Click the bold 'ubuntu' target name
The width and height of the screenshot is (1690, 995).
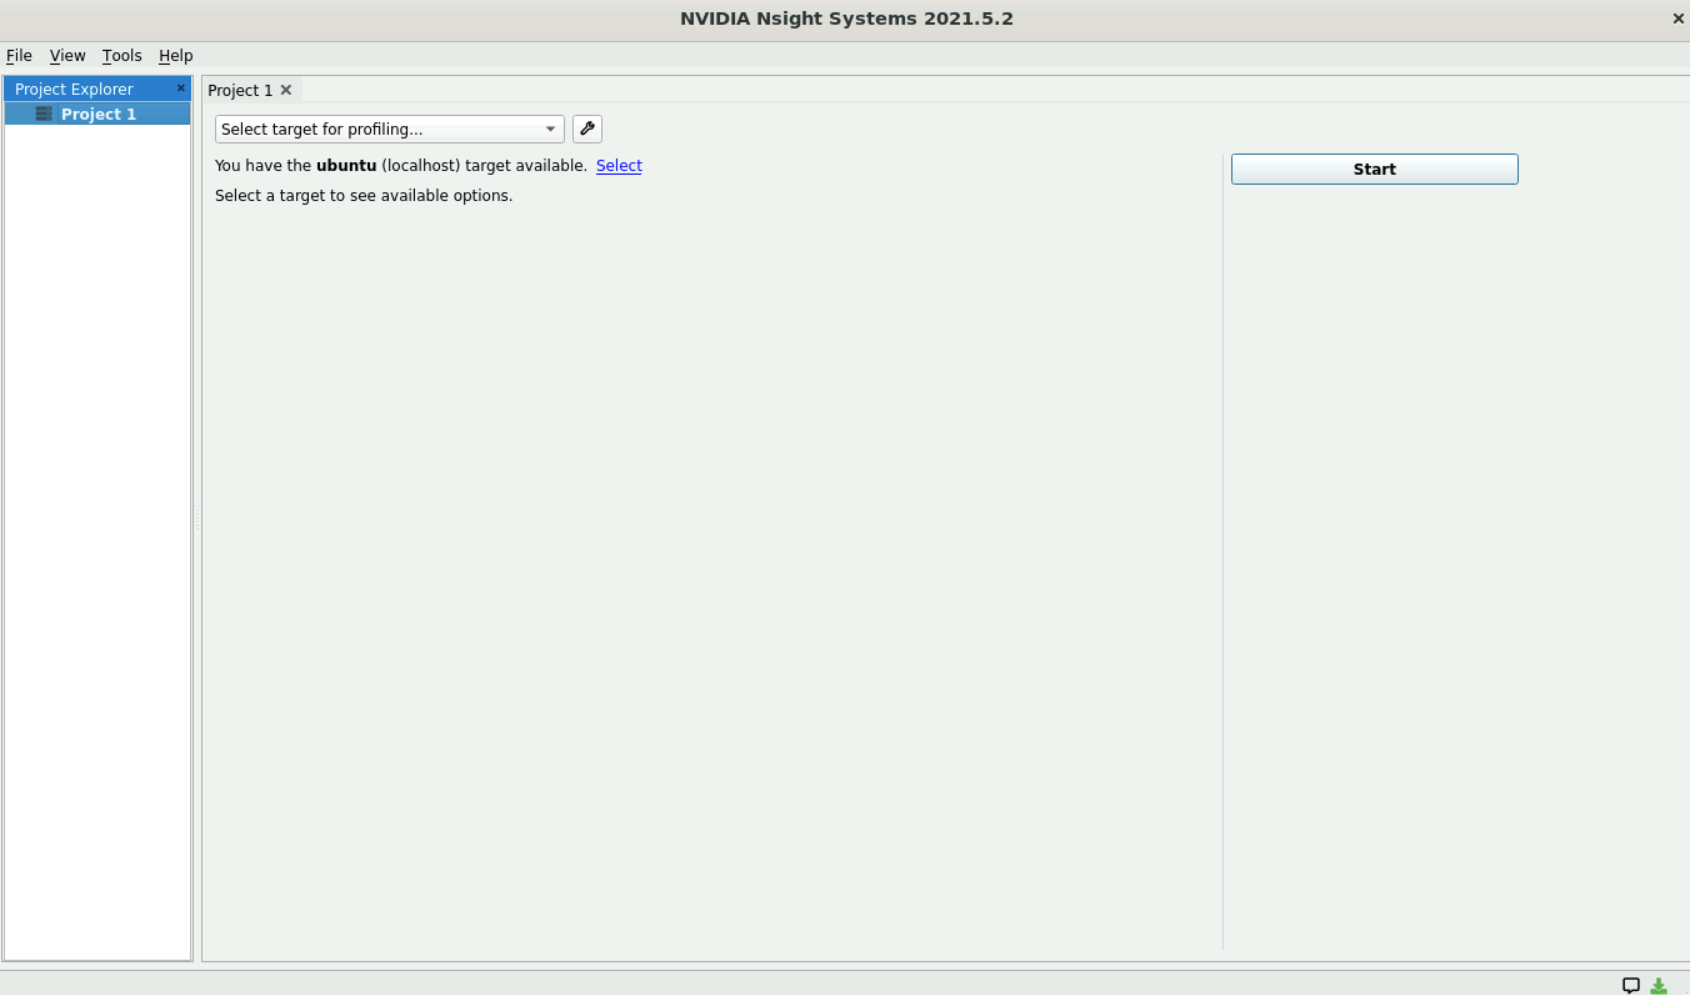tap(346, 166)
